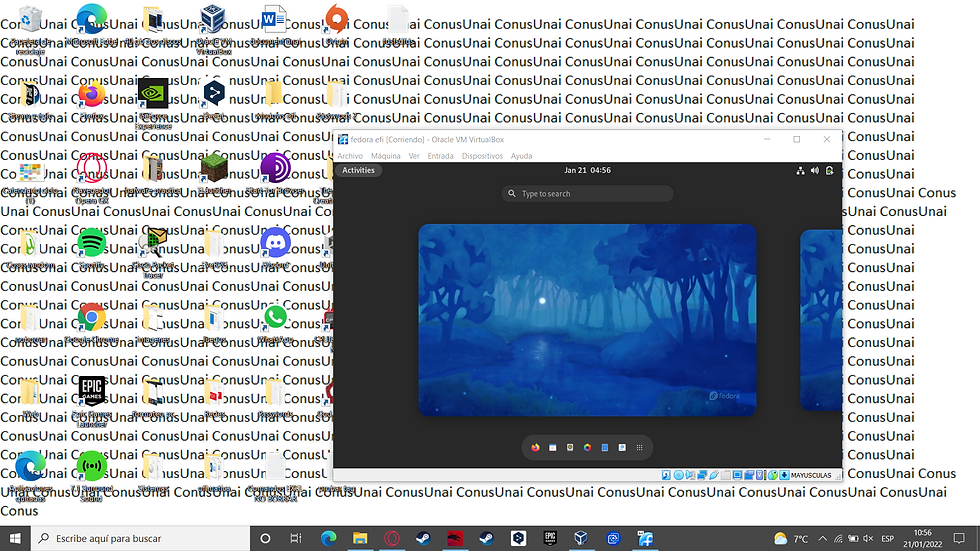The width and height of the screenshot is (980, 551).
Task: Focus the 'Type to search' field
Action: point(588,194)
